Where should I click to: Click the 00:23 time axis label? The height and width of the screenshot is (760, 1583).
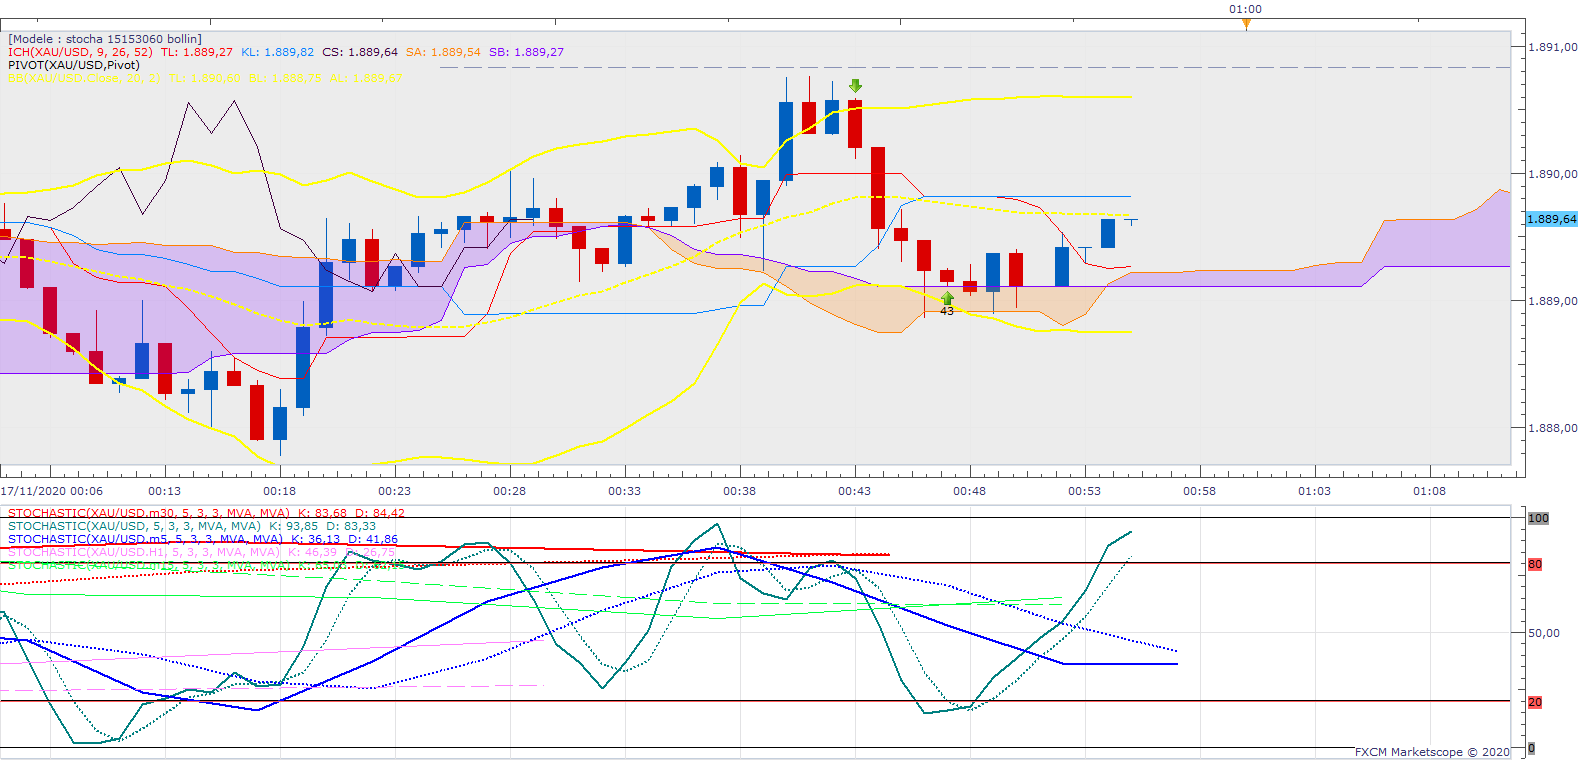(x=395, y=491)
